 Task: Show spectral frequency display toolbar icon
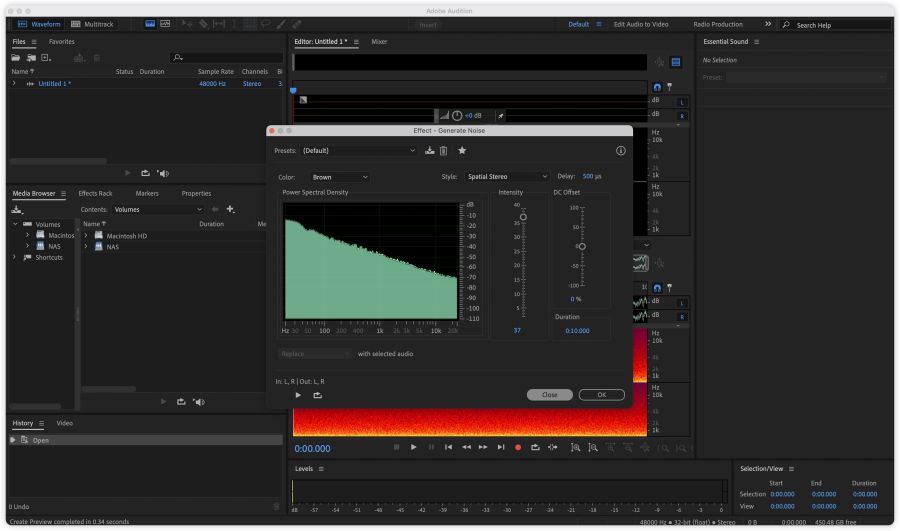tap(150, 24)
